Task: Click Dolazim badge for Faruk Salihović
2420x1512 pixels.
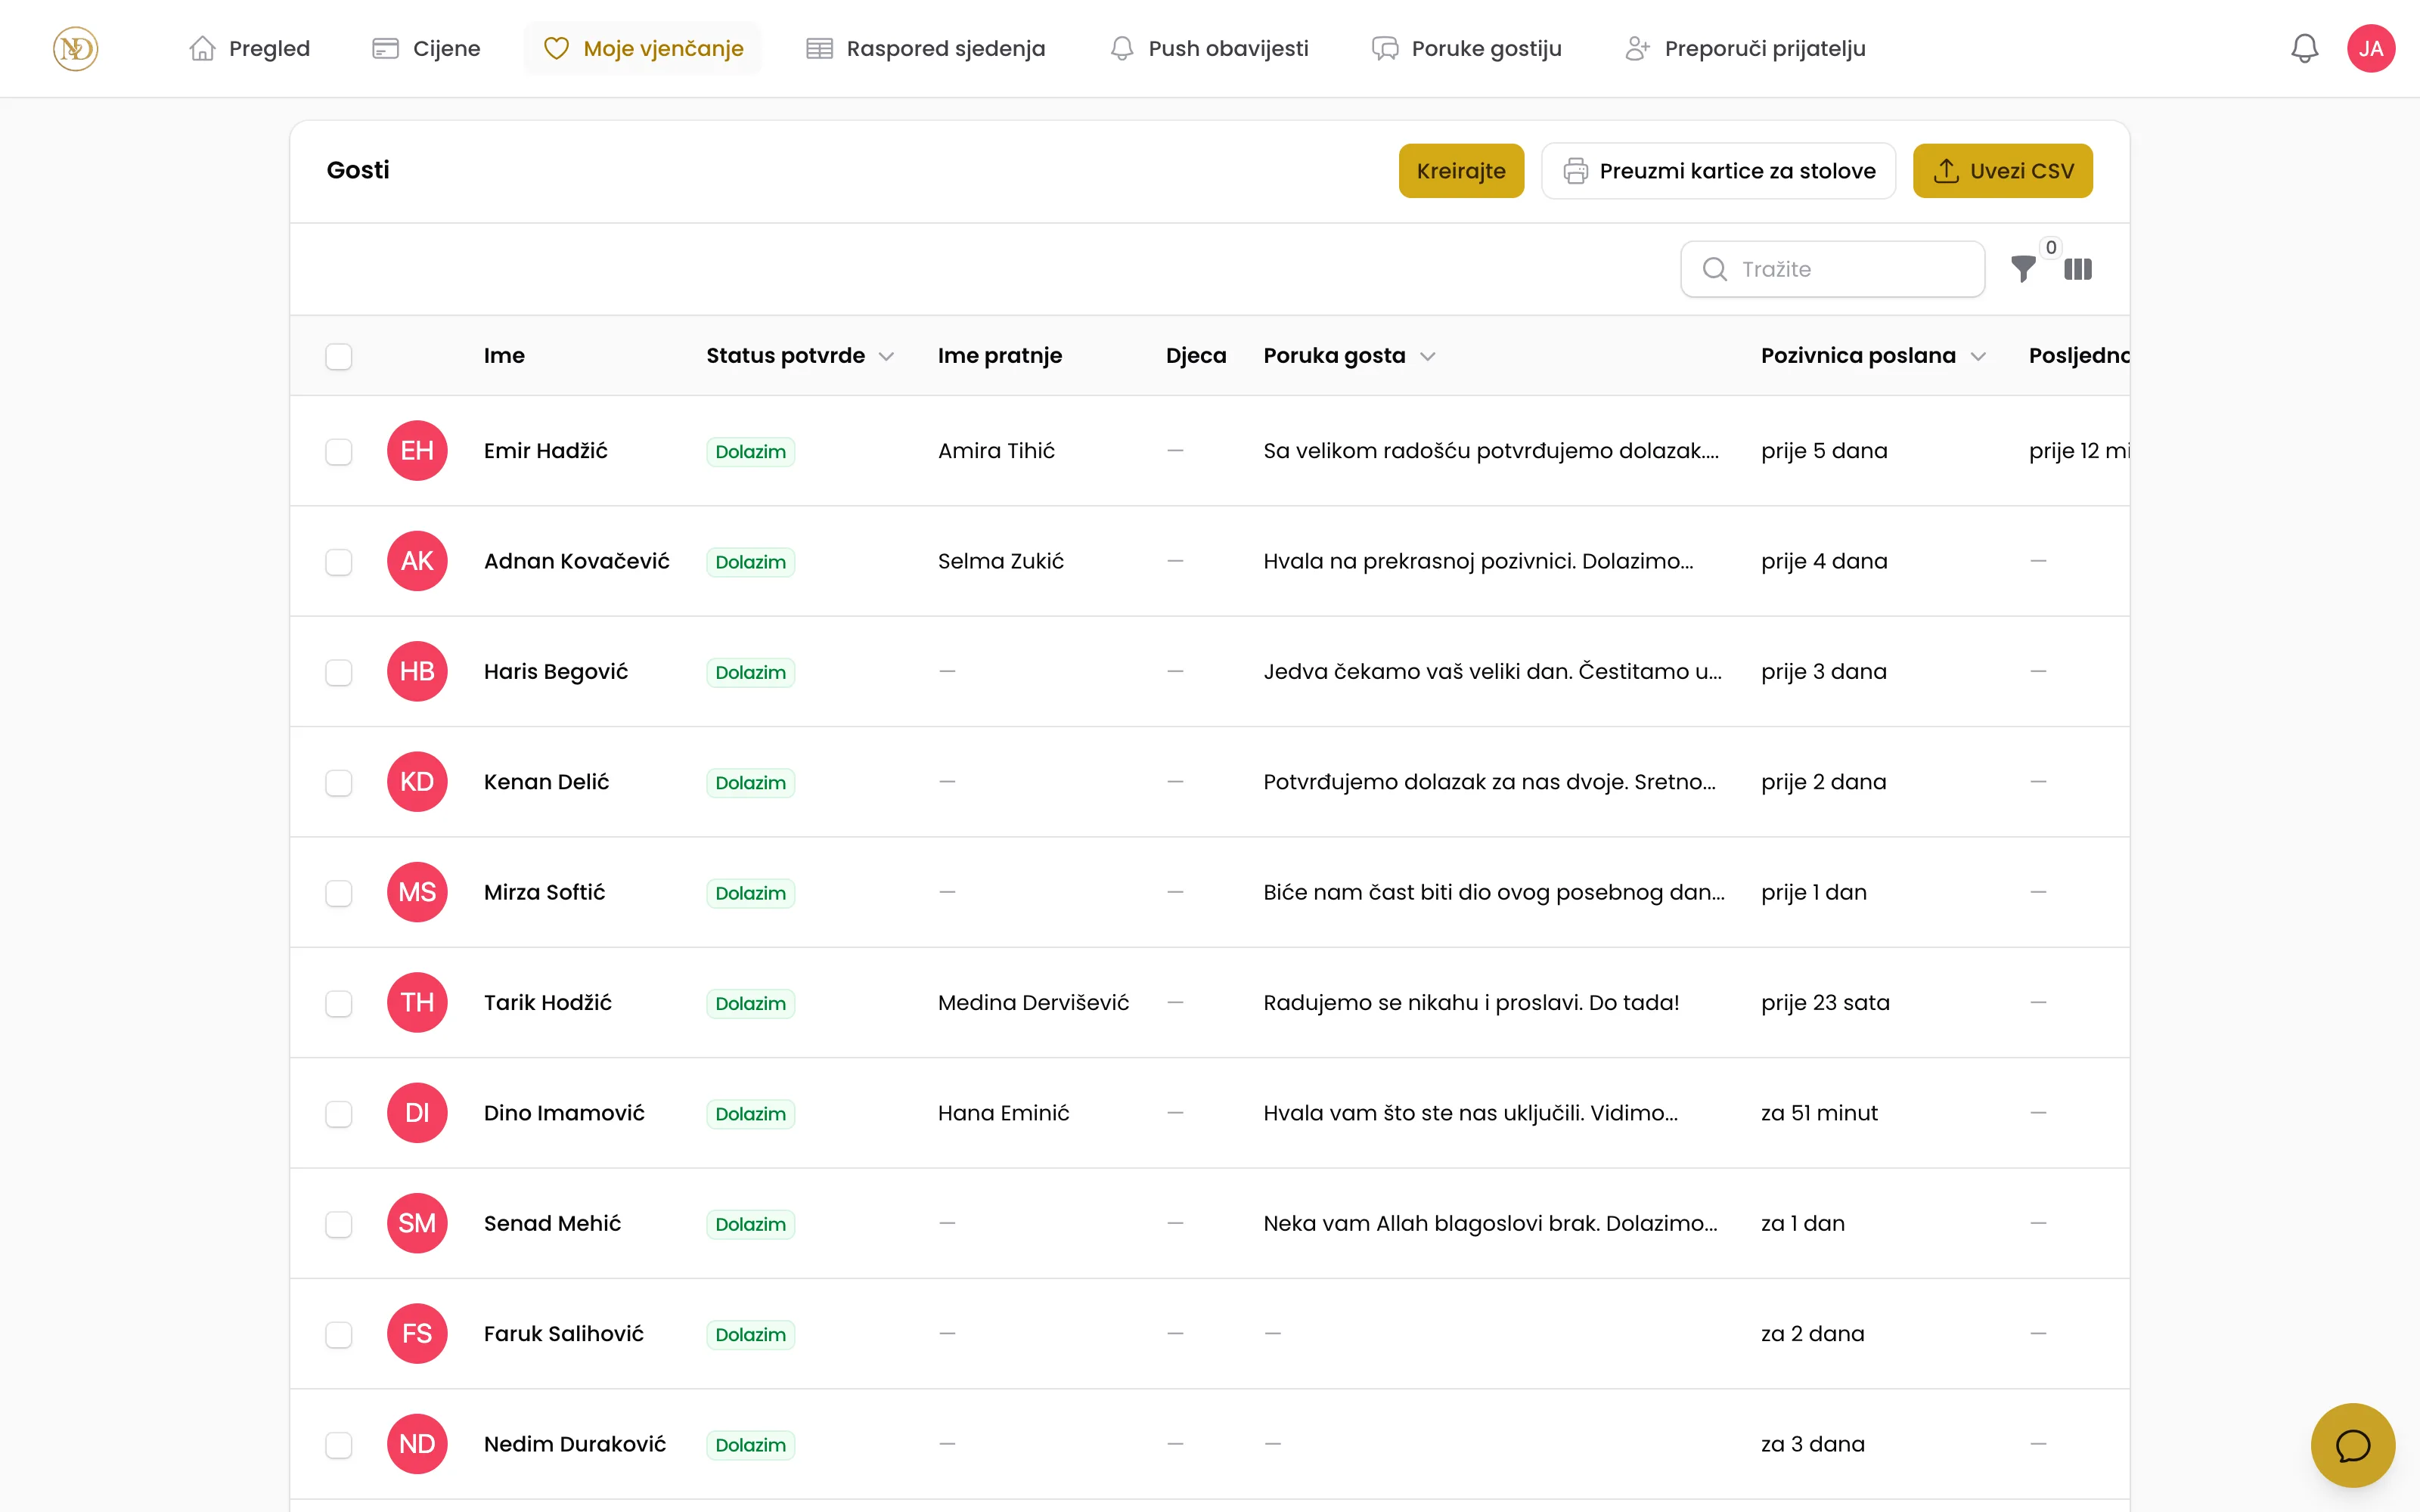Action: (x=750, y=1335)
